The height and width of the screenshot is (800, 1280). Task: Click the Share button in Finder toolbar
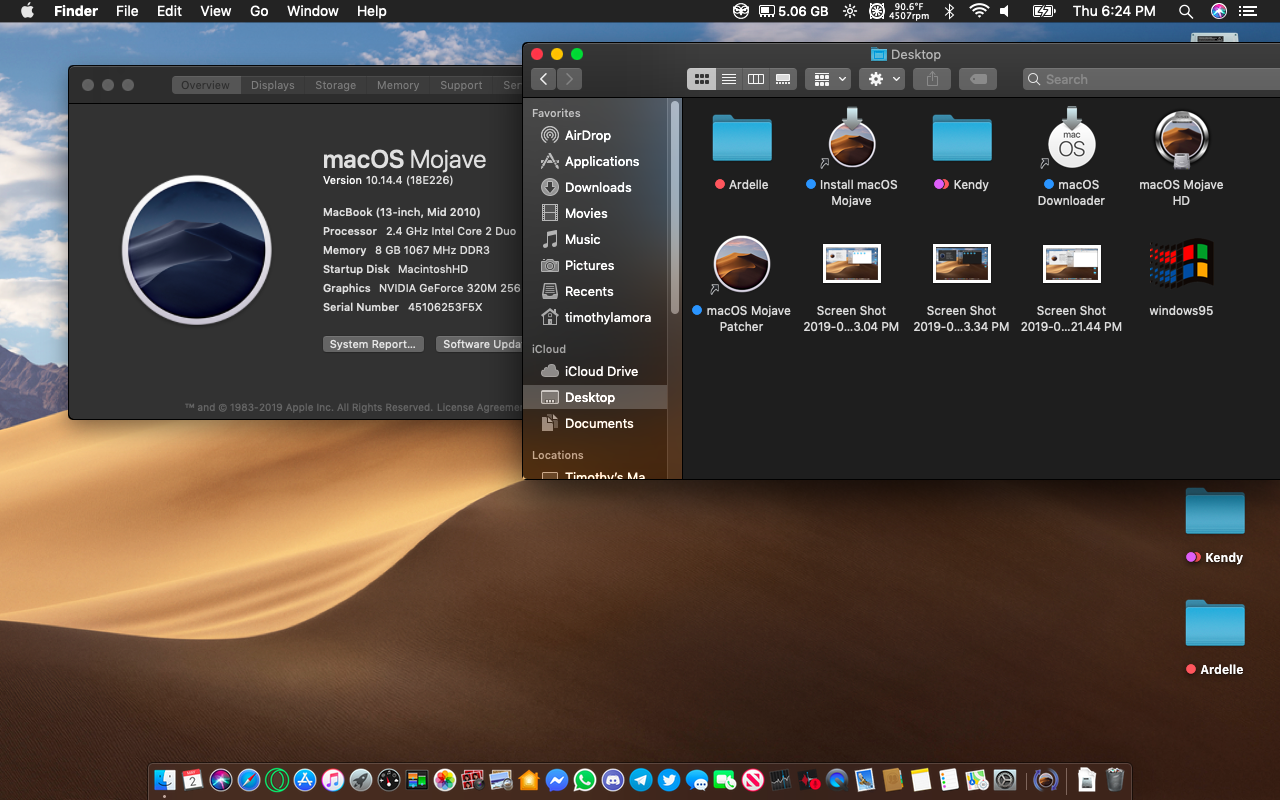pyautogui.click(x=932, y=79)
